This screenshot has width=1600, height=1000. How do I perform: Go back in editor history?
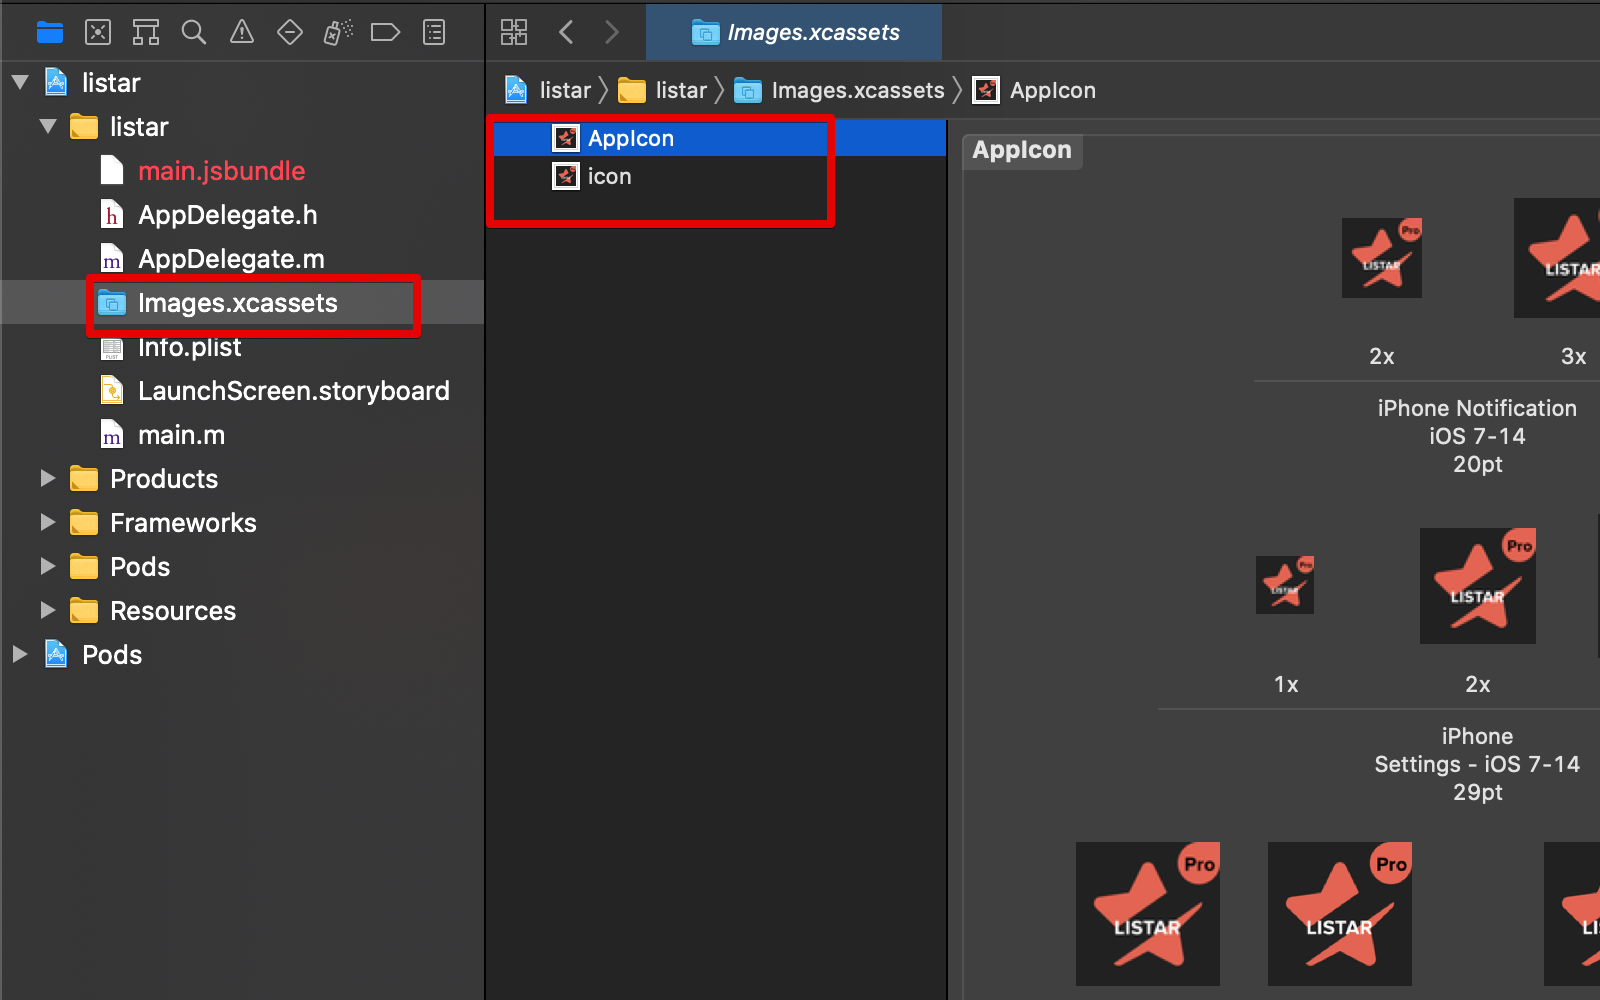[x=566, y=32]
